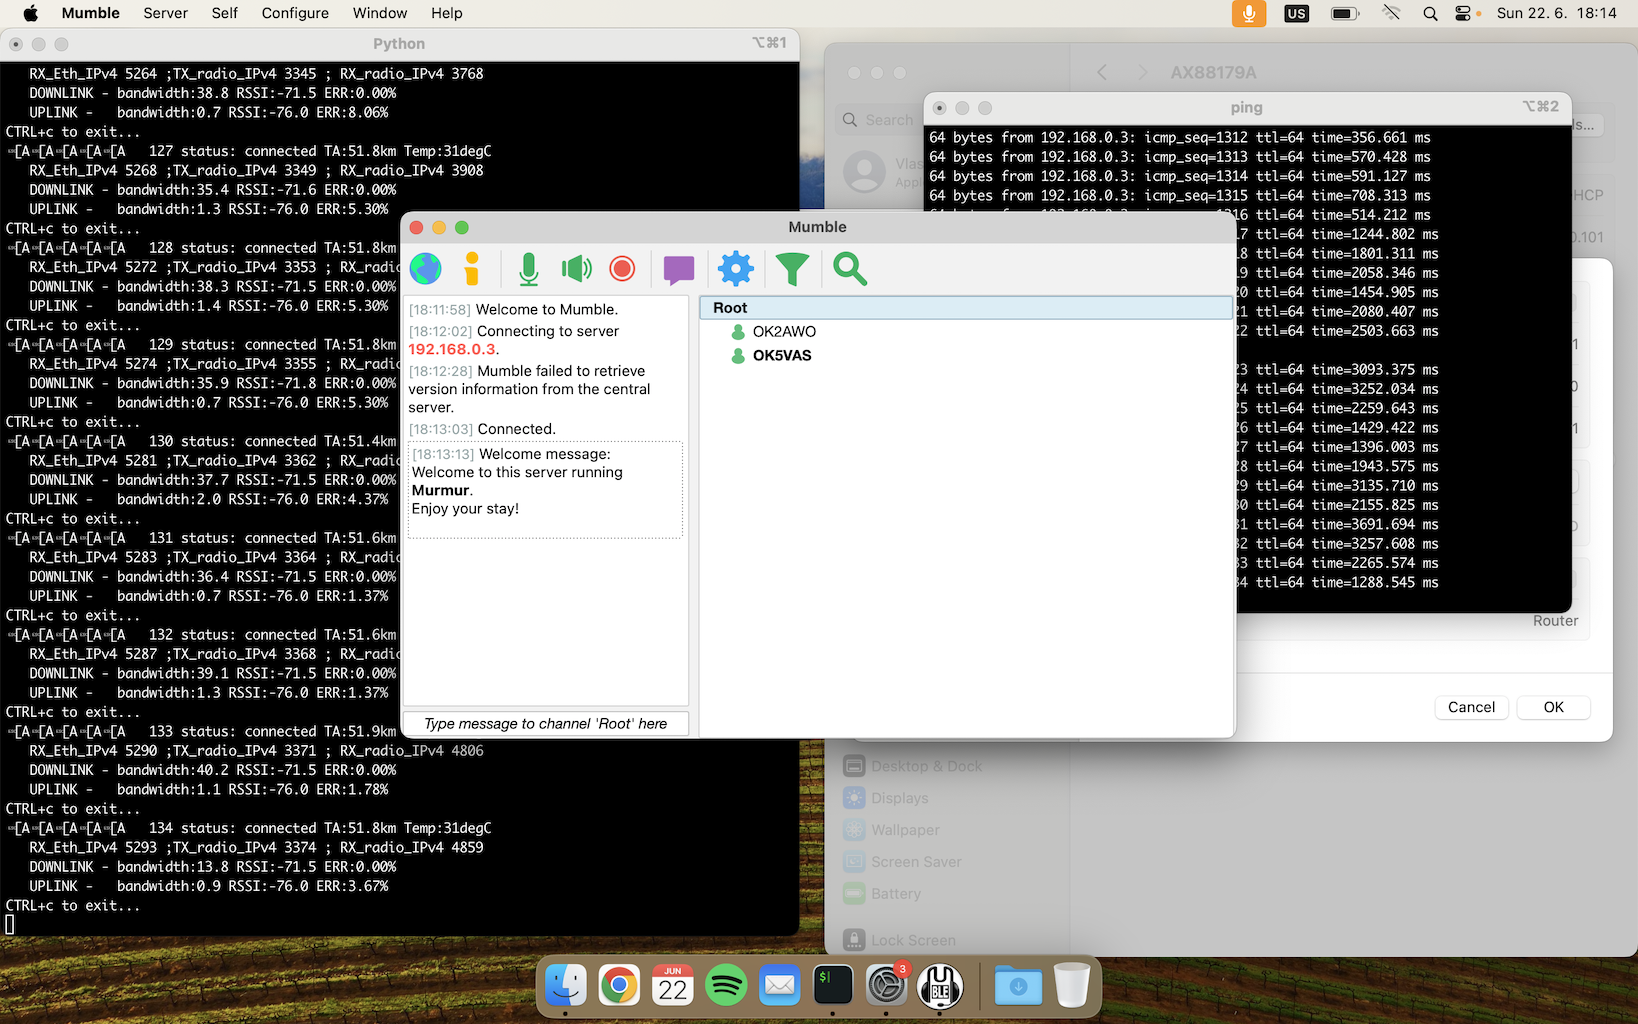Mute the microphone in Mumble toolbar
Image resolution: width=1638 pixels, height=1024 pixels.
[529, 268]
